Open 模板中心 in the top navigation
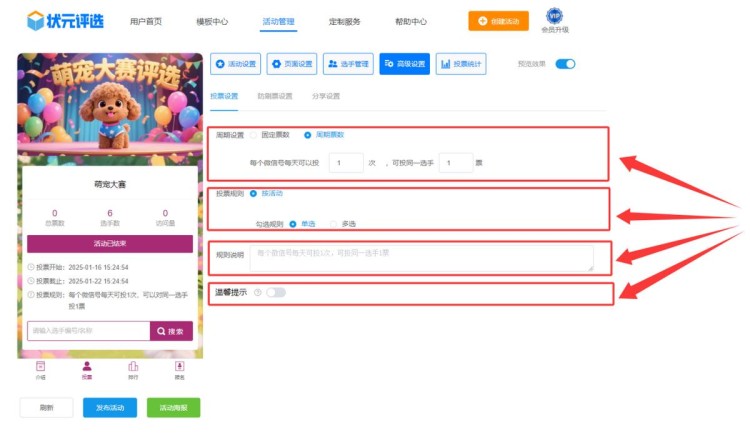This screenshot has width=750, height=435. coord(211,21)
